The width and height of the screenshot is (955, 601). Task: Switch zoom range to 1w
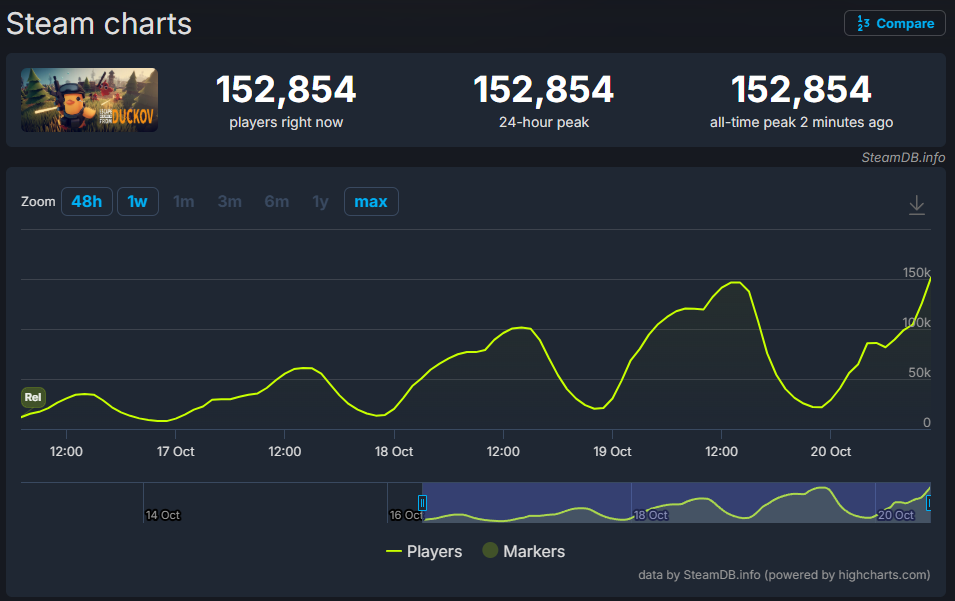pyautogui.click(x=137, y=202)
